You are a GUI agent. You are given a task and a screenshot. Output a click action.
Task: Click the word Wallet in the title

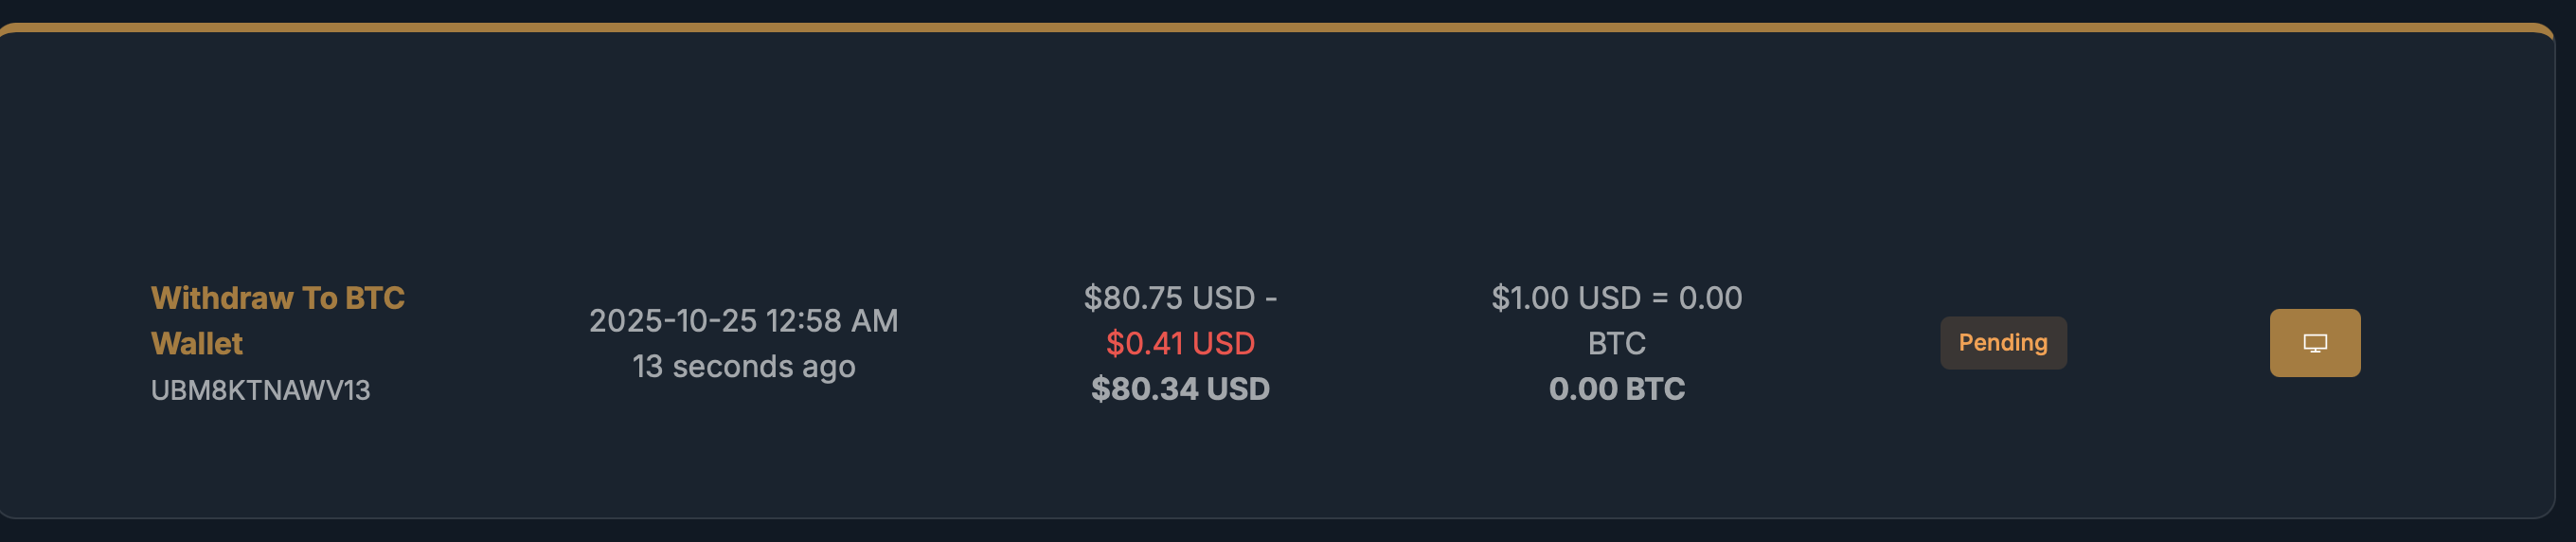click(x=197, y=344)
